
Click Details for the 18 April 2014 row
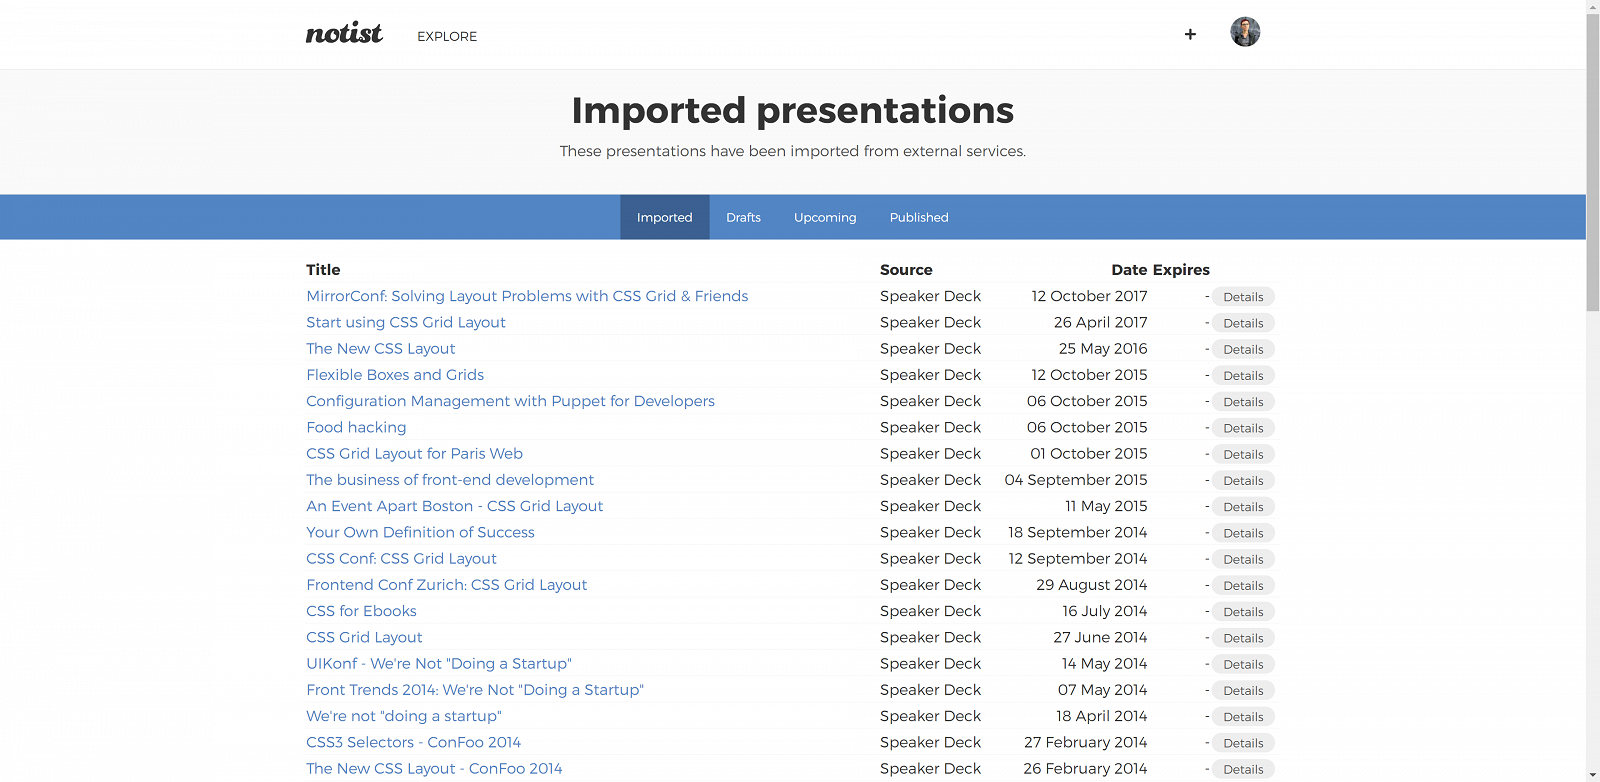[x=1243, y=717]
